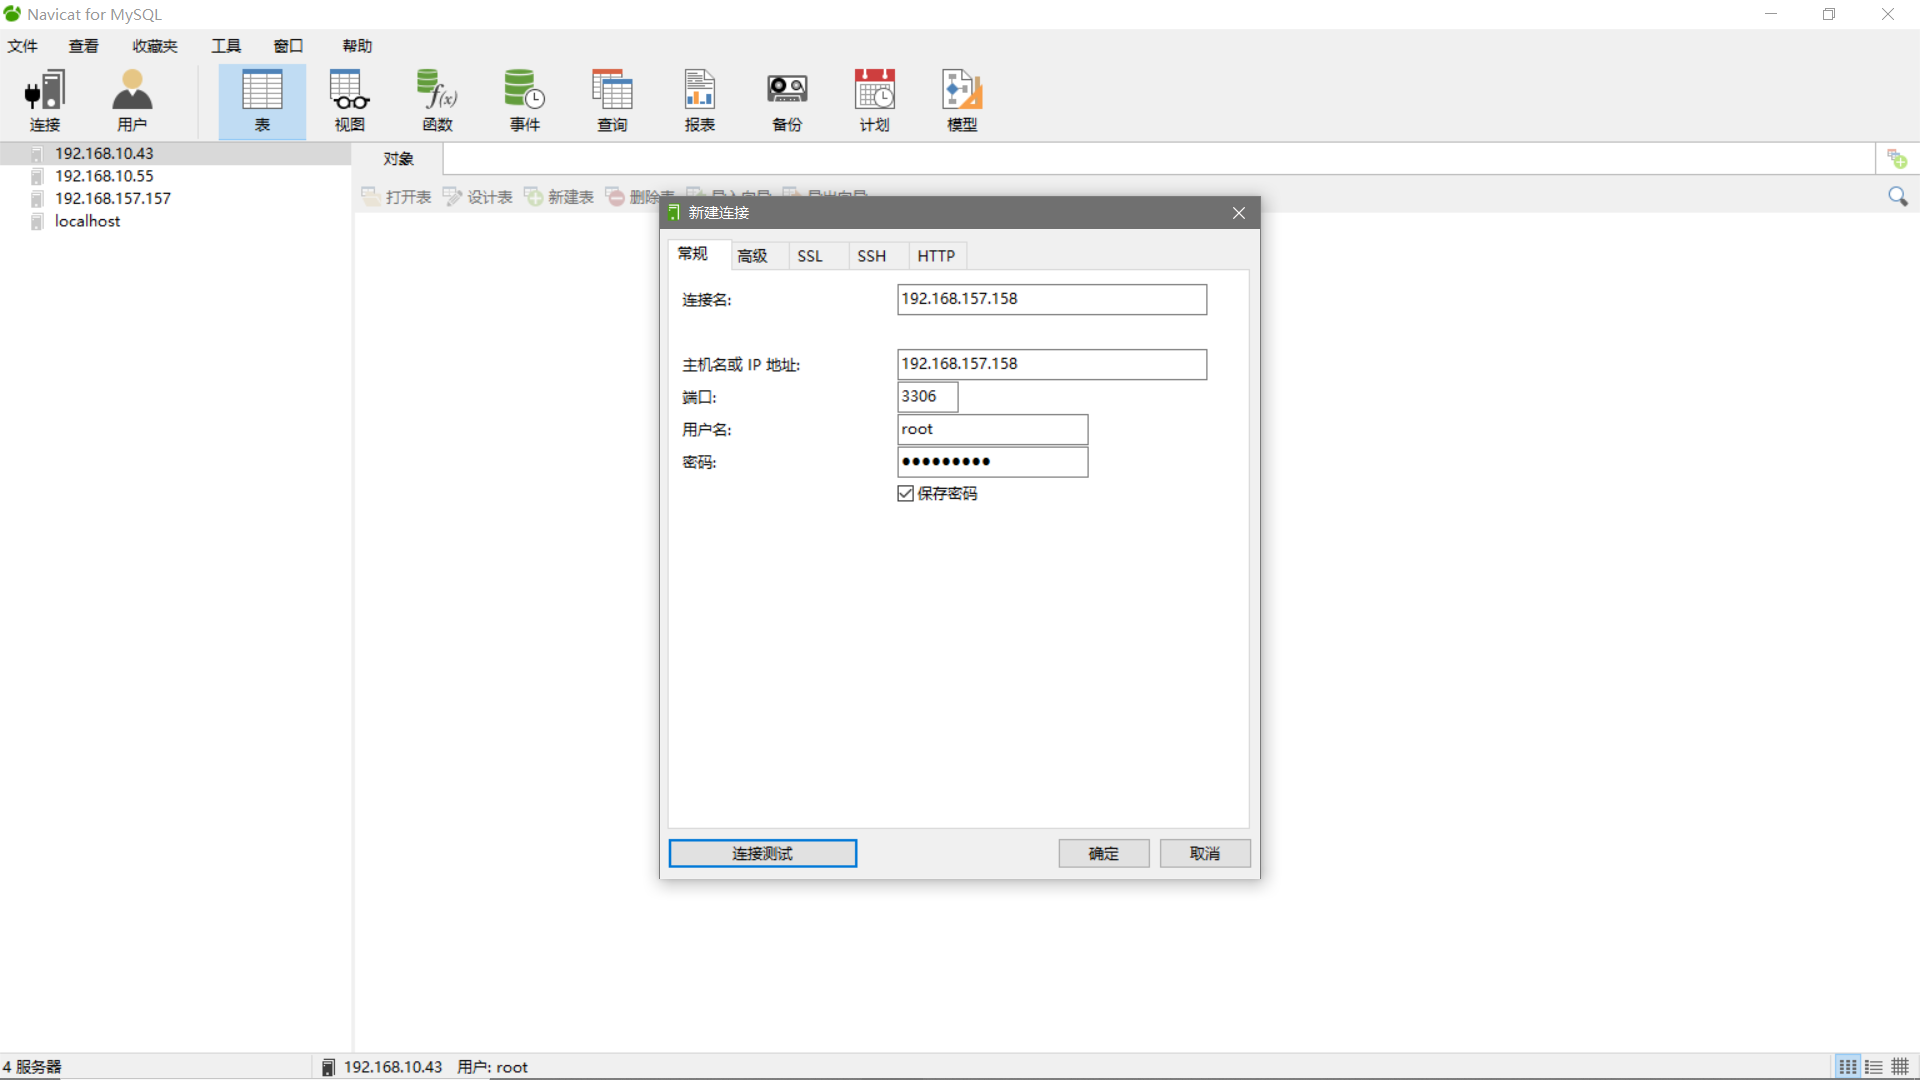Click the Model toolbar icon
Screen dimensions: 1920x1080
tap(962, 100)
